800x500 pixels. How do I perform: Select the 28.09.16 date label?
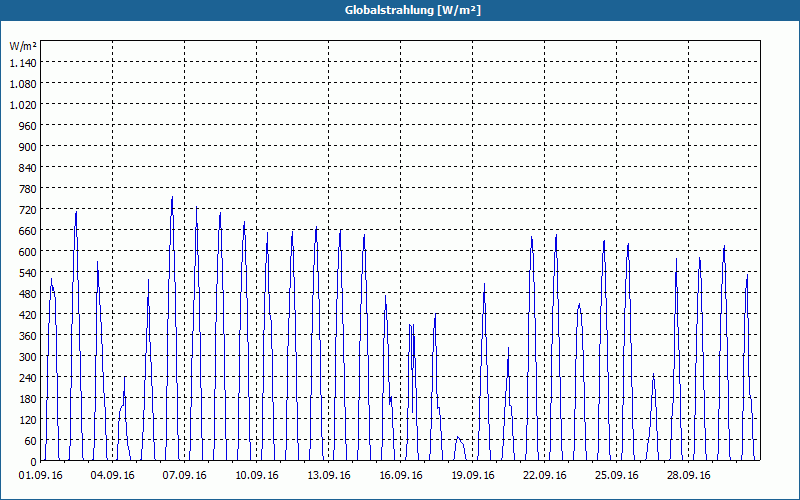(x=688, y=475)
